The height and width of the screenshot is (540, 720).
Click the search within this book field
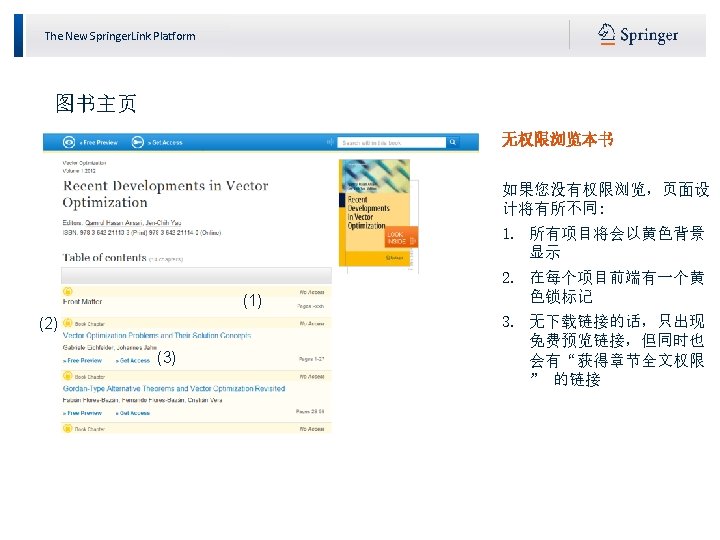click(392, 143)
